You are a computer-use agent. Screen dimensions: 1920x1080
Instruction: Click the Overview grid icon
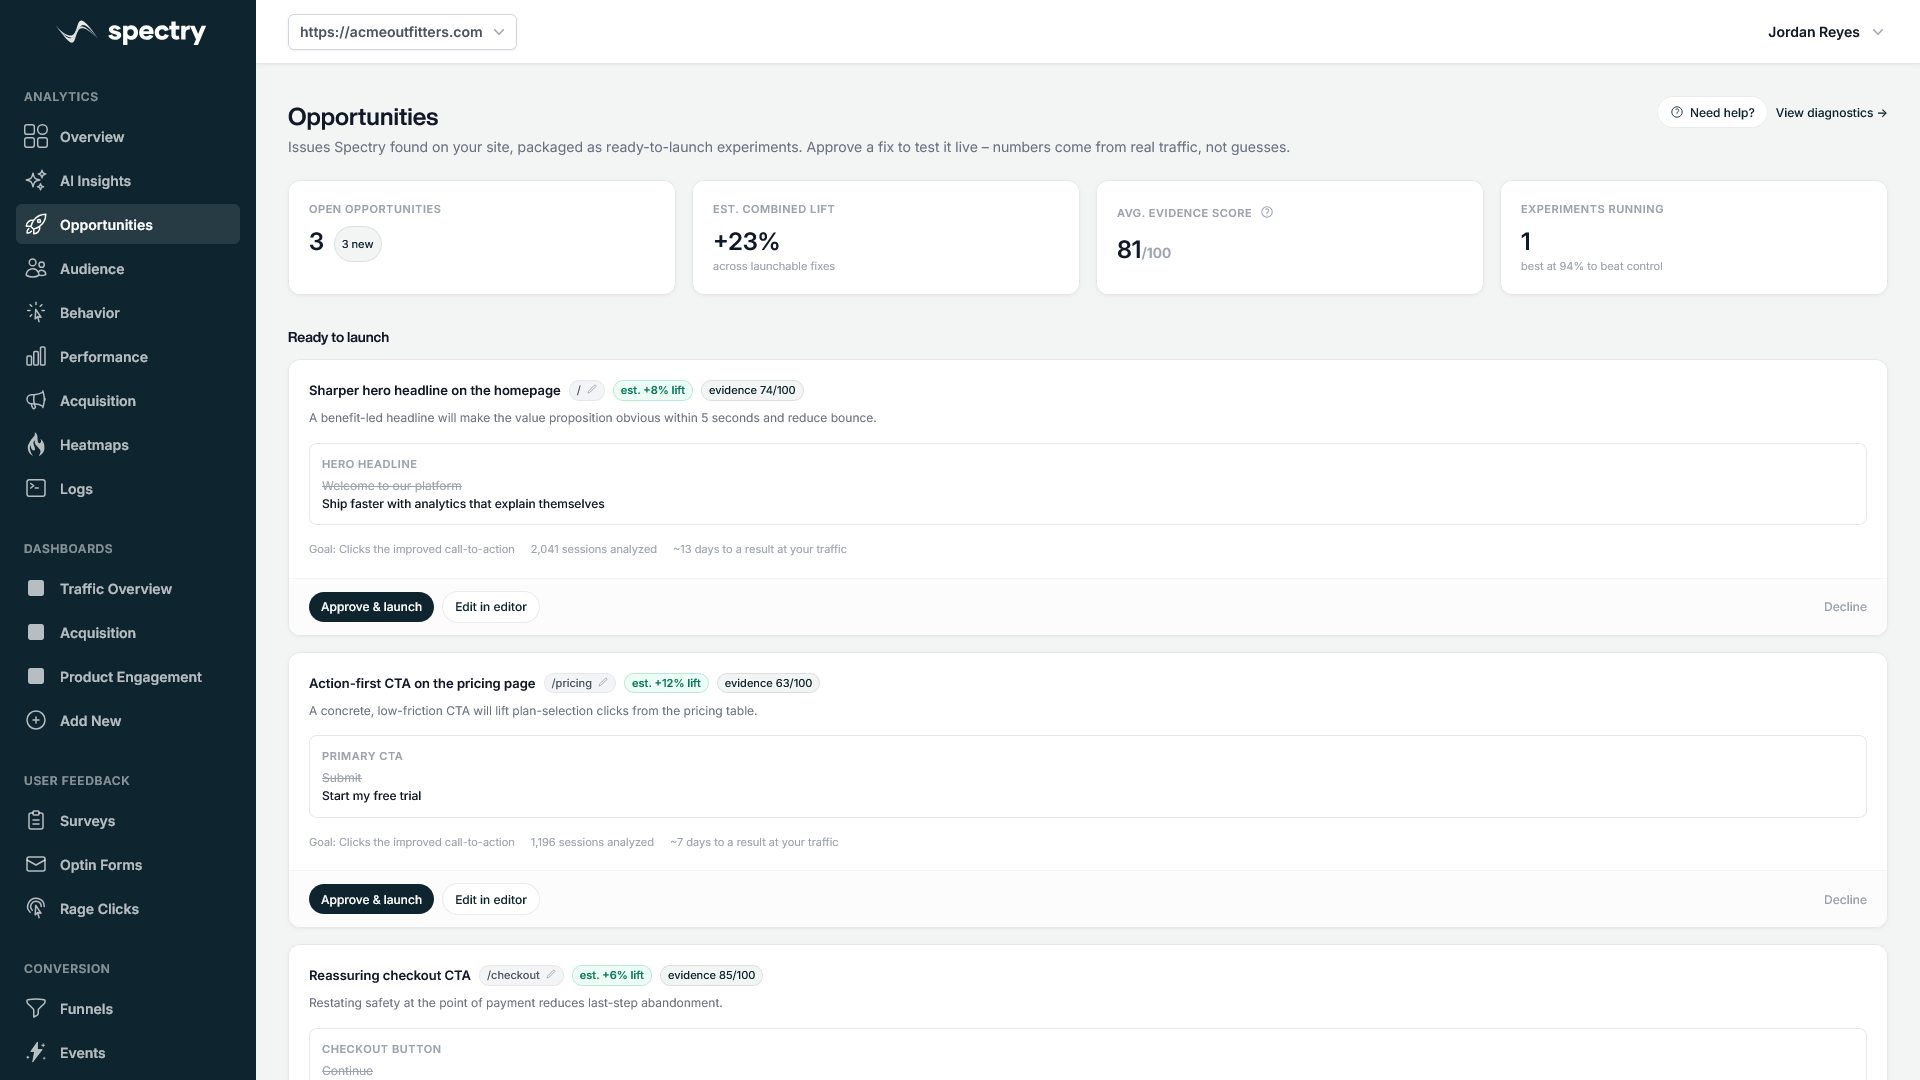(36, 137)
